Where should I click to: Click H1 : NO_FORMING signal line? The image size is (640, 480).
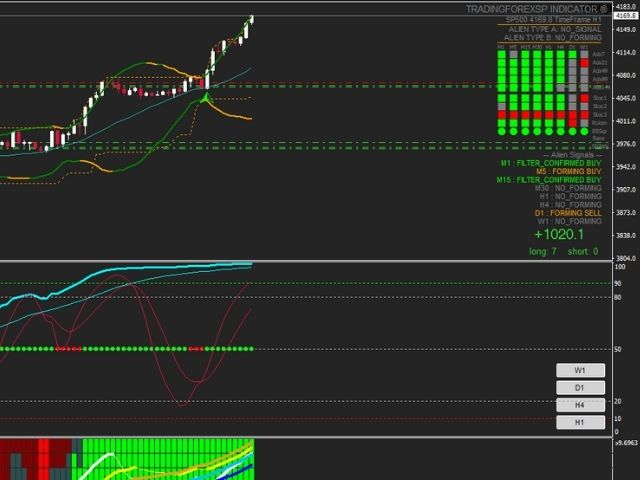click(x=571, y=196)
